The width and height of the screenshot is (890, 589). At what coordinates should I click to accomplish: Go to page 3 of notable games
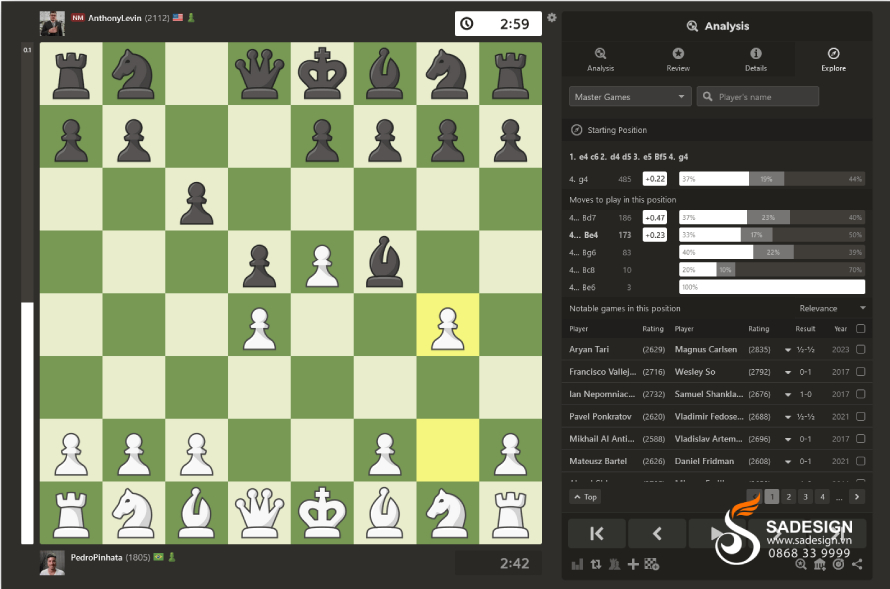(805, 497)
